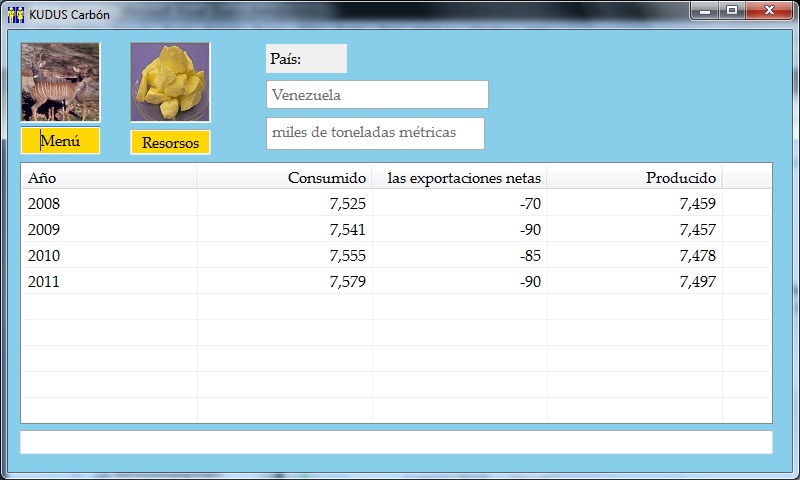Minimize the KUDUS Carbón window
This screenshot has height=480, width=800.
[705, 11]
